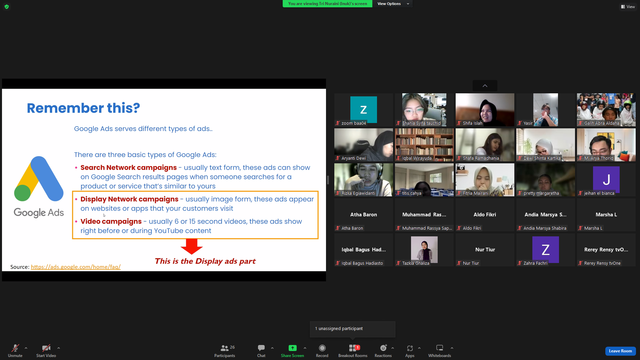Screen dimensions: 640x360
Task: Click the divider handle between slide and gallery
Action: [x=328, y=180]
